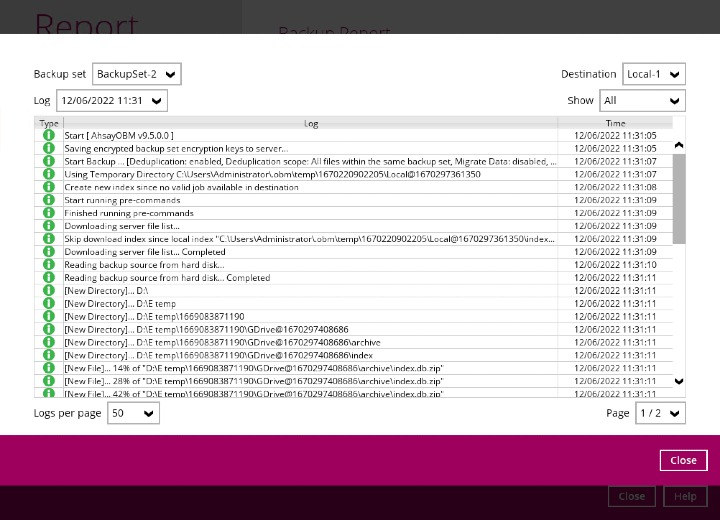This screenshot has width=720, height=520.
Task: Click time cell 12/06/2022 11:31:08
Action: 615,187
